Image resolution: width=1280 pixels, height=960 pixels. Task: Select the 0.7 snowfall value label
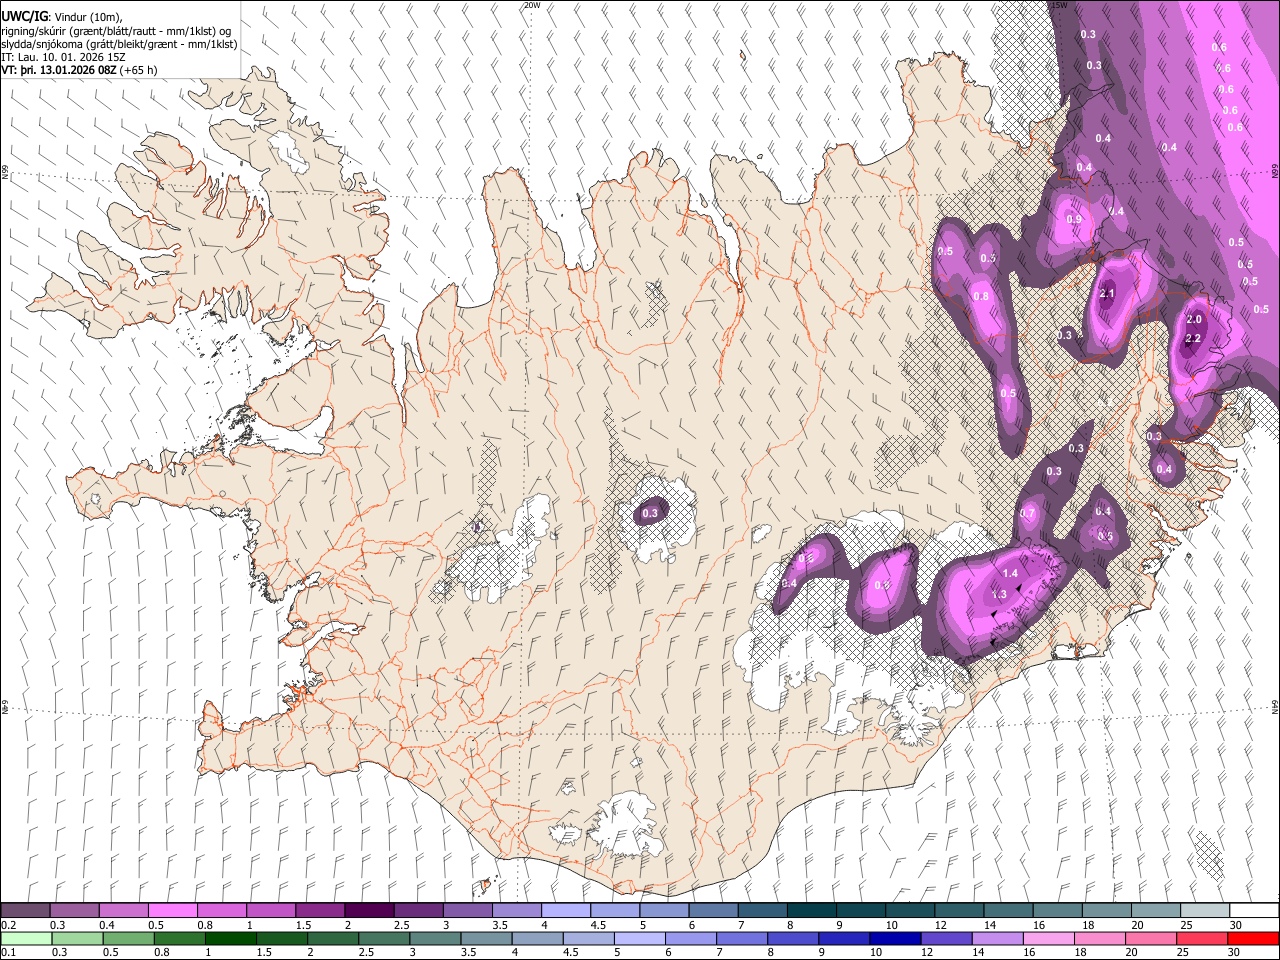coord(1027,513)
